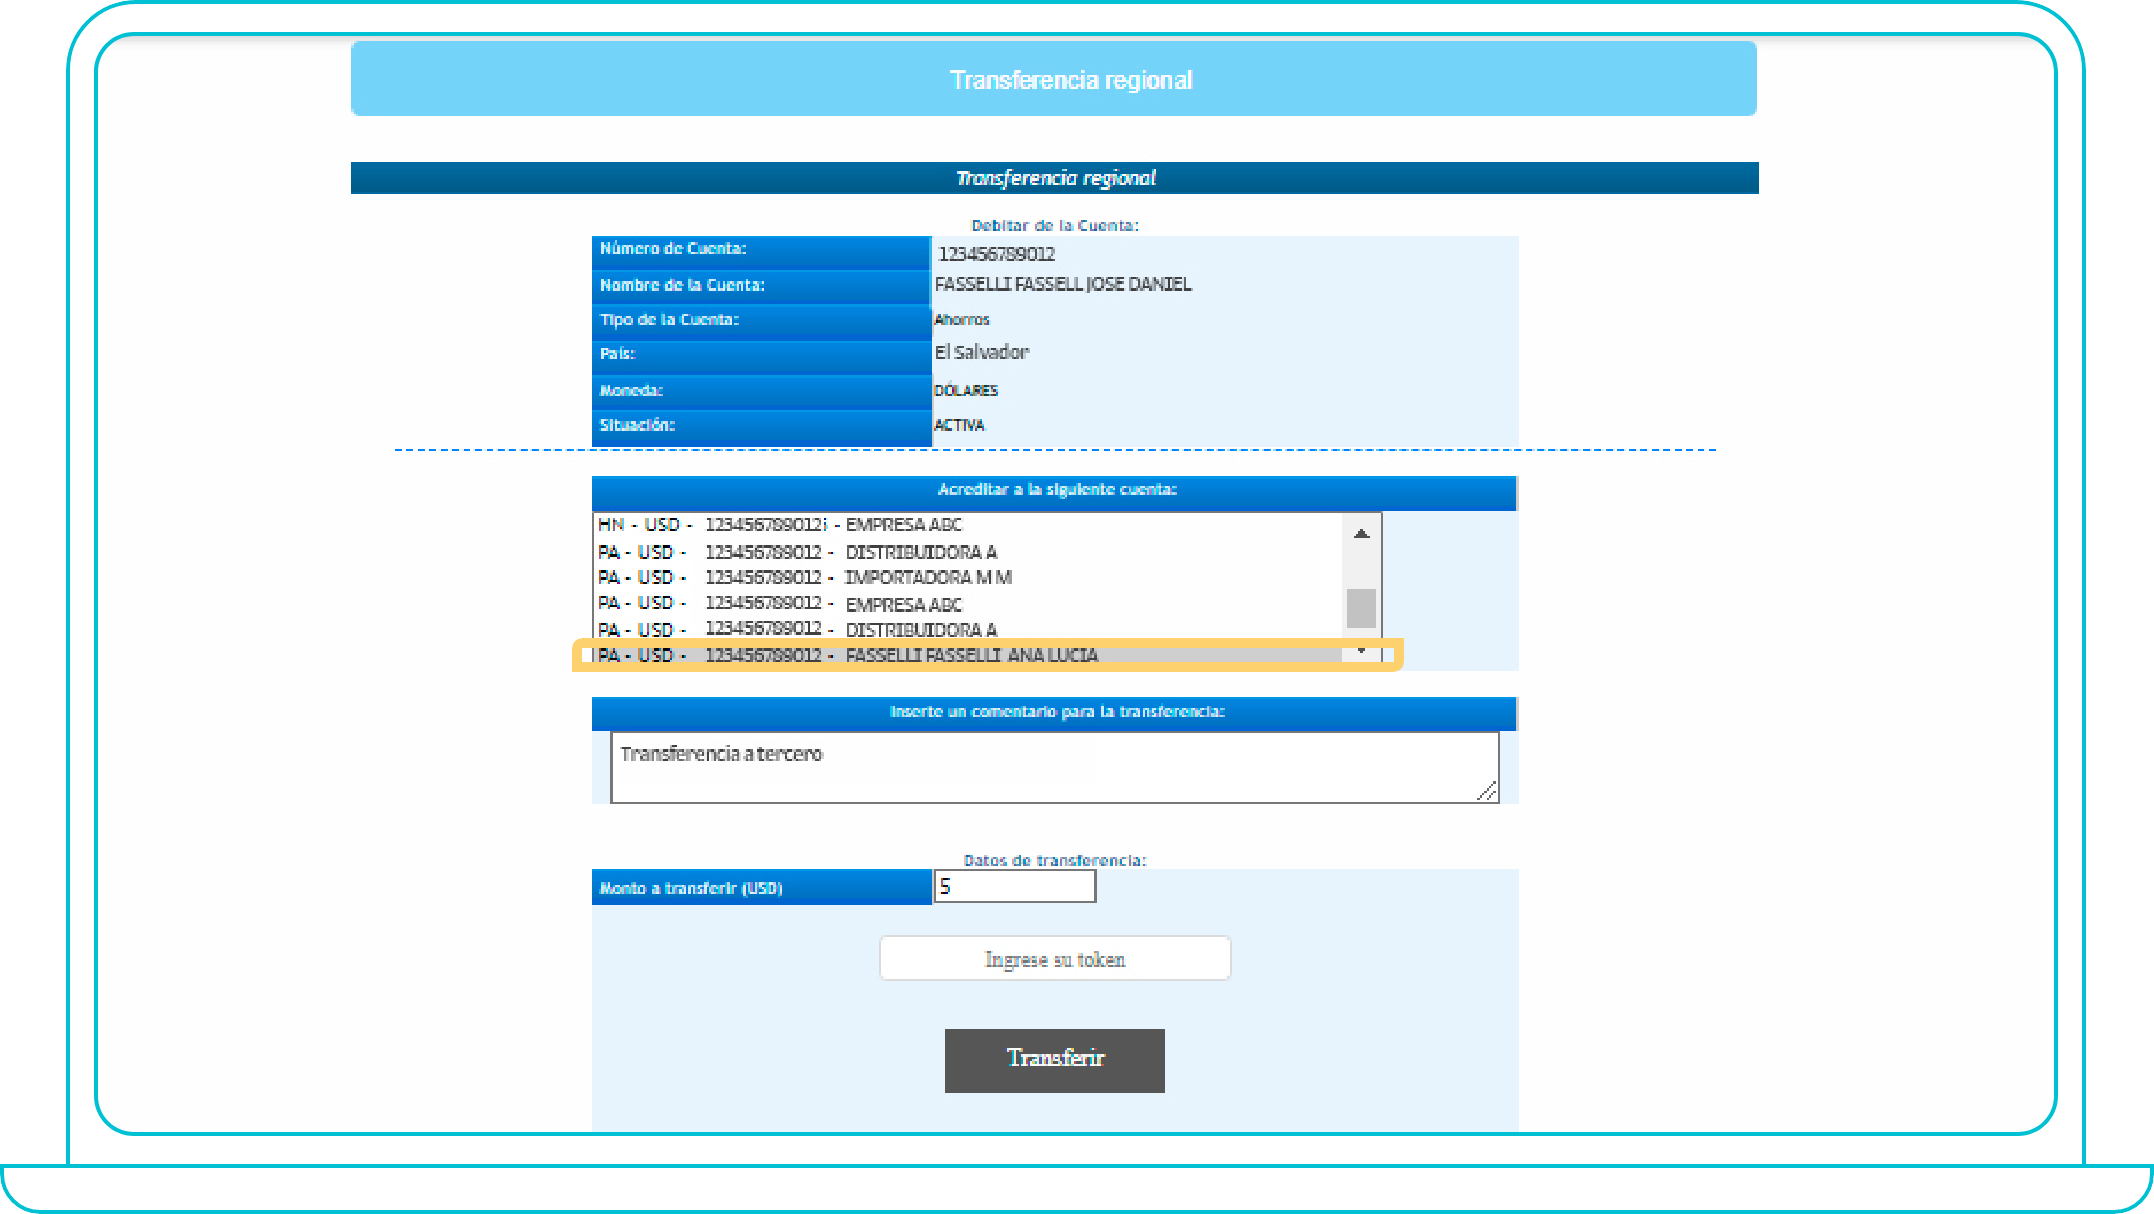Click the account list scroll-down arrow
The height and width of the screenshot is (1214, 2154).
[x=1361, y=651]
